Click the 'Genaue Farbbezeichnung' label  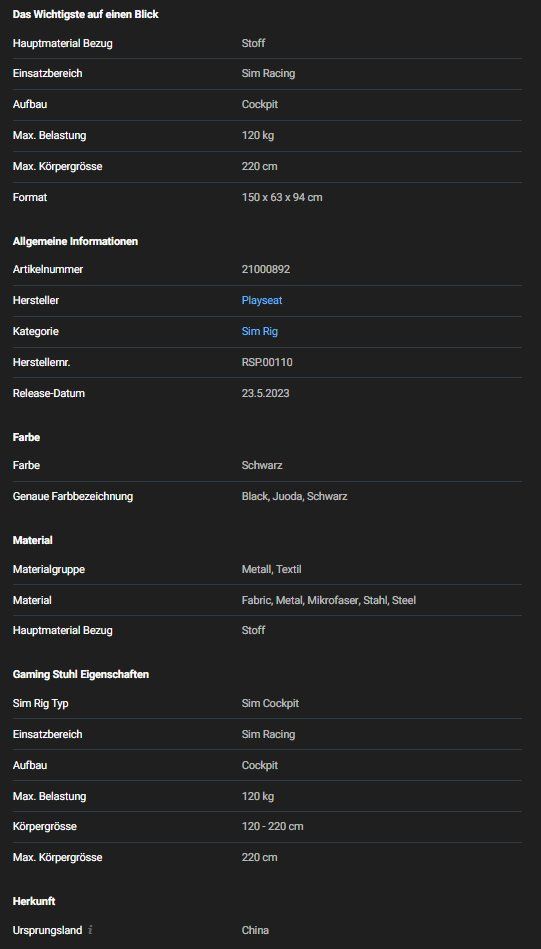pyautogui.click(x=73, y=496)
